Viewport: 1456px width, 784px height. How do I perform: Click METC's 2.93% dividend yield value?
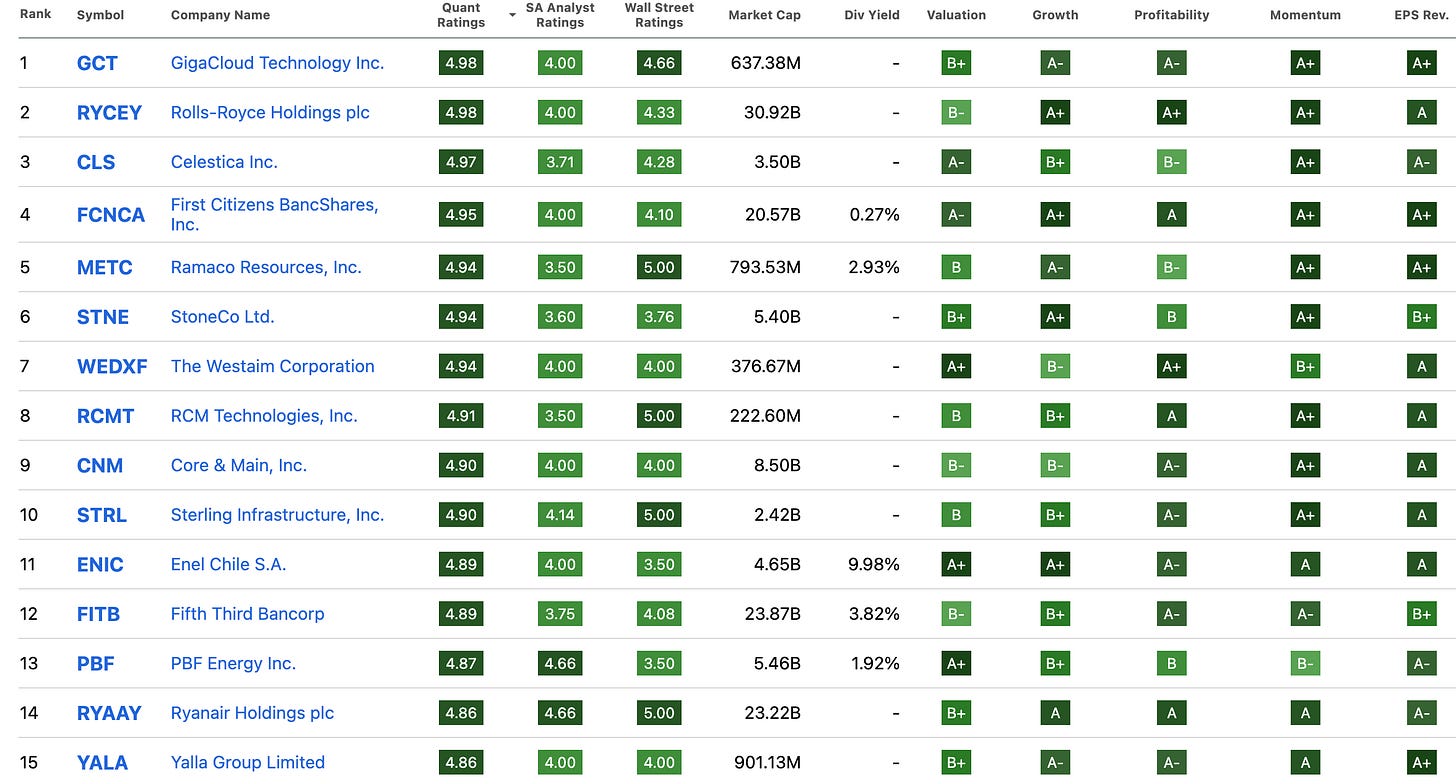(874, 268)
